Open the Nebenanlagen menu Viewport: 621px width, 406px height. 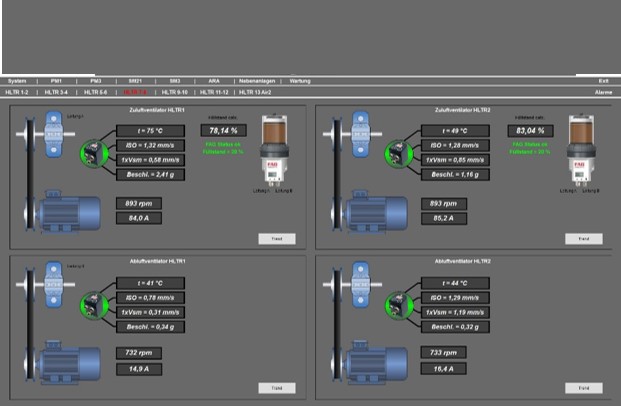coord(256,80)
